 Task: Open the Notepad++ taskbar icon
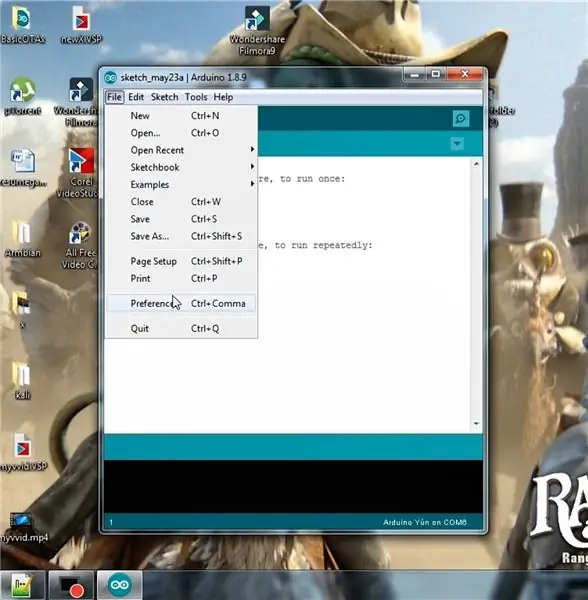[x=23, y=585]
